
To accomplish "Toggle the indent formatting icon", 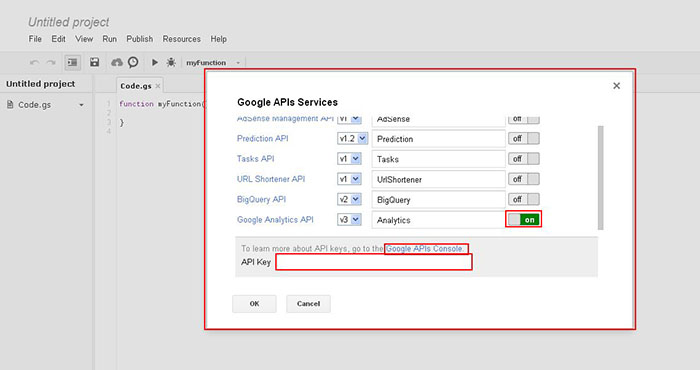I will pyautogui.click(x=72, y=62).
